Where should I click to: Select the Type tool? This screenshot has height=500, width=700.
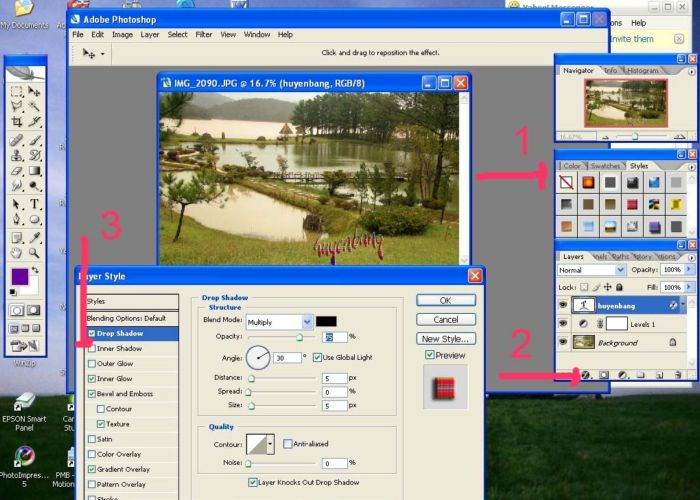[34, 204]
